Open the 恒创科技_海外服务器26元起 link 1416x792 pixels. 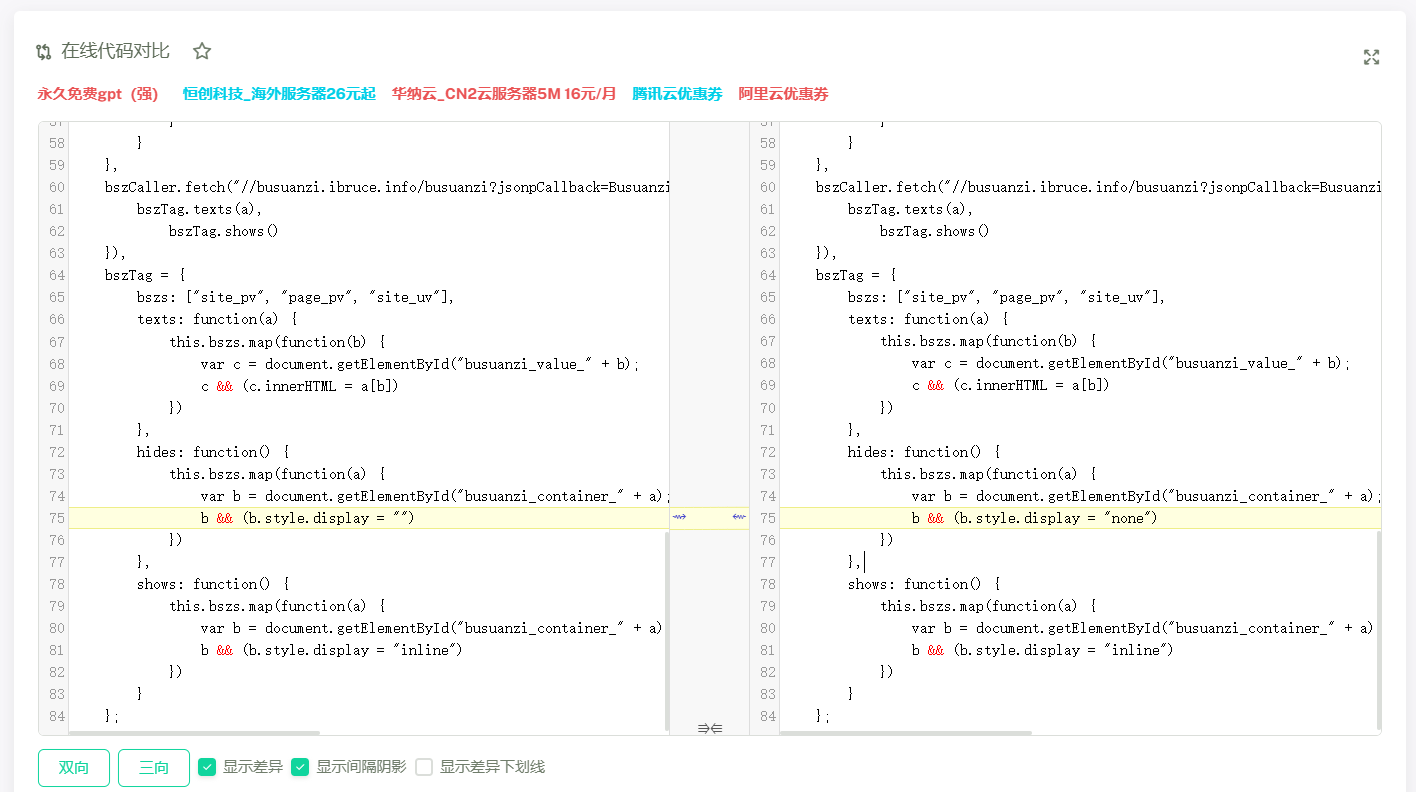point(279,94)
